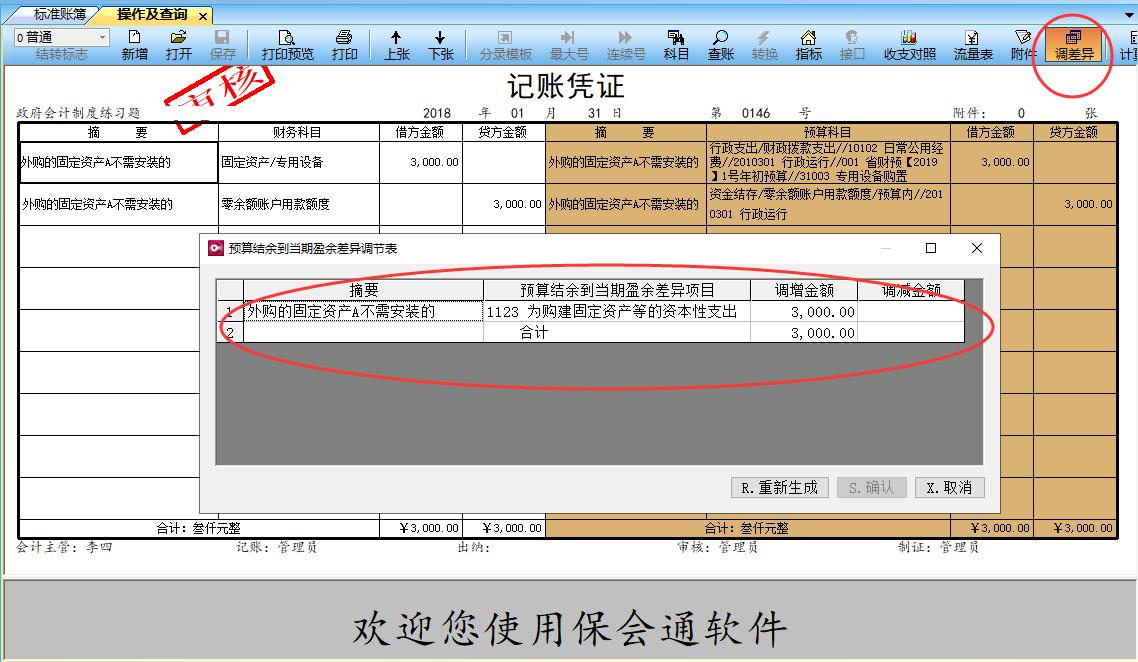Open 打印预览 print preview
This screenshot has width=1138, height=662.
287,45
